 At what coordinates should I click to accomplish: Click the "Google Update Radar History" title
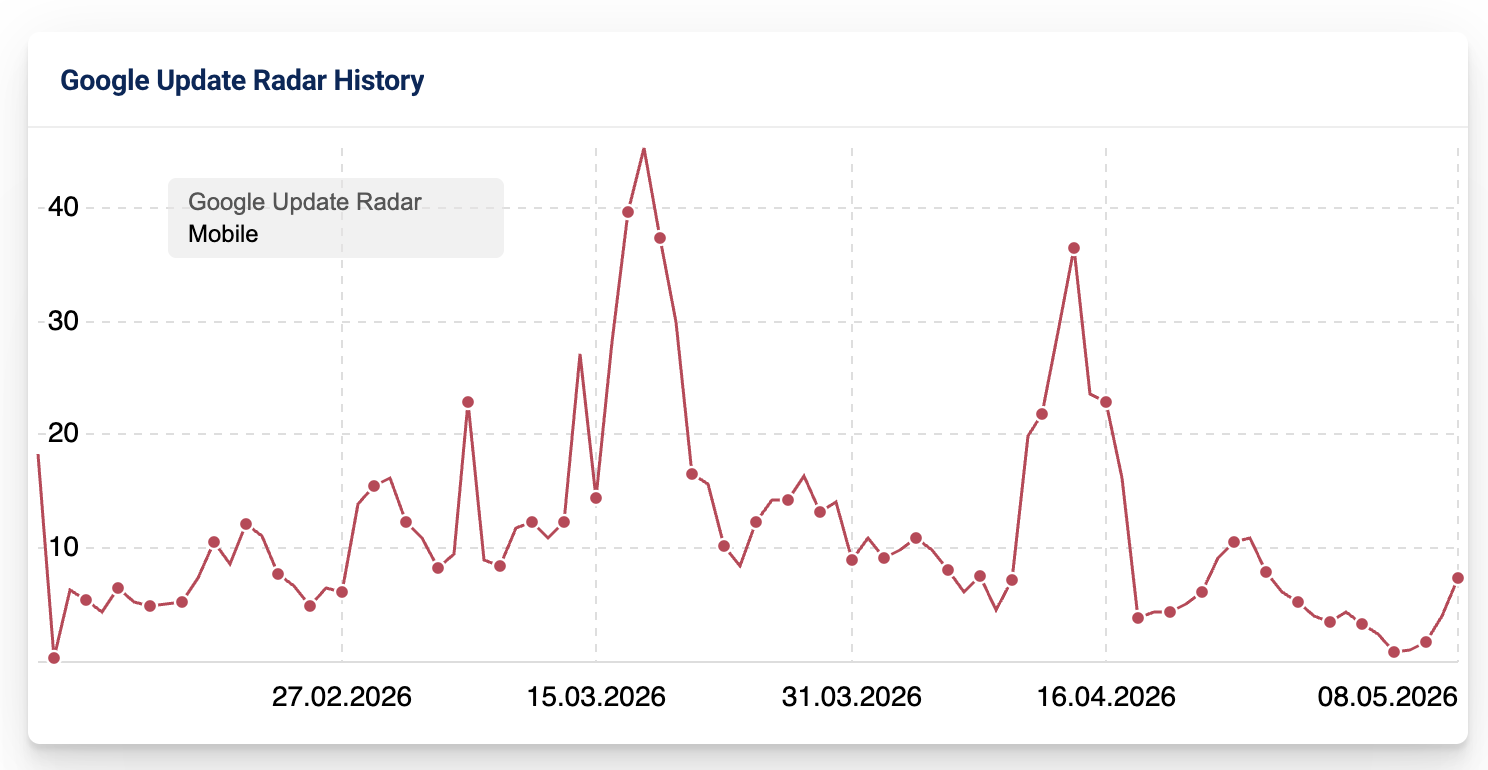coord(242,80)
